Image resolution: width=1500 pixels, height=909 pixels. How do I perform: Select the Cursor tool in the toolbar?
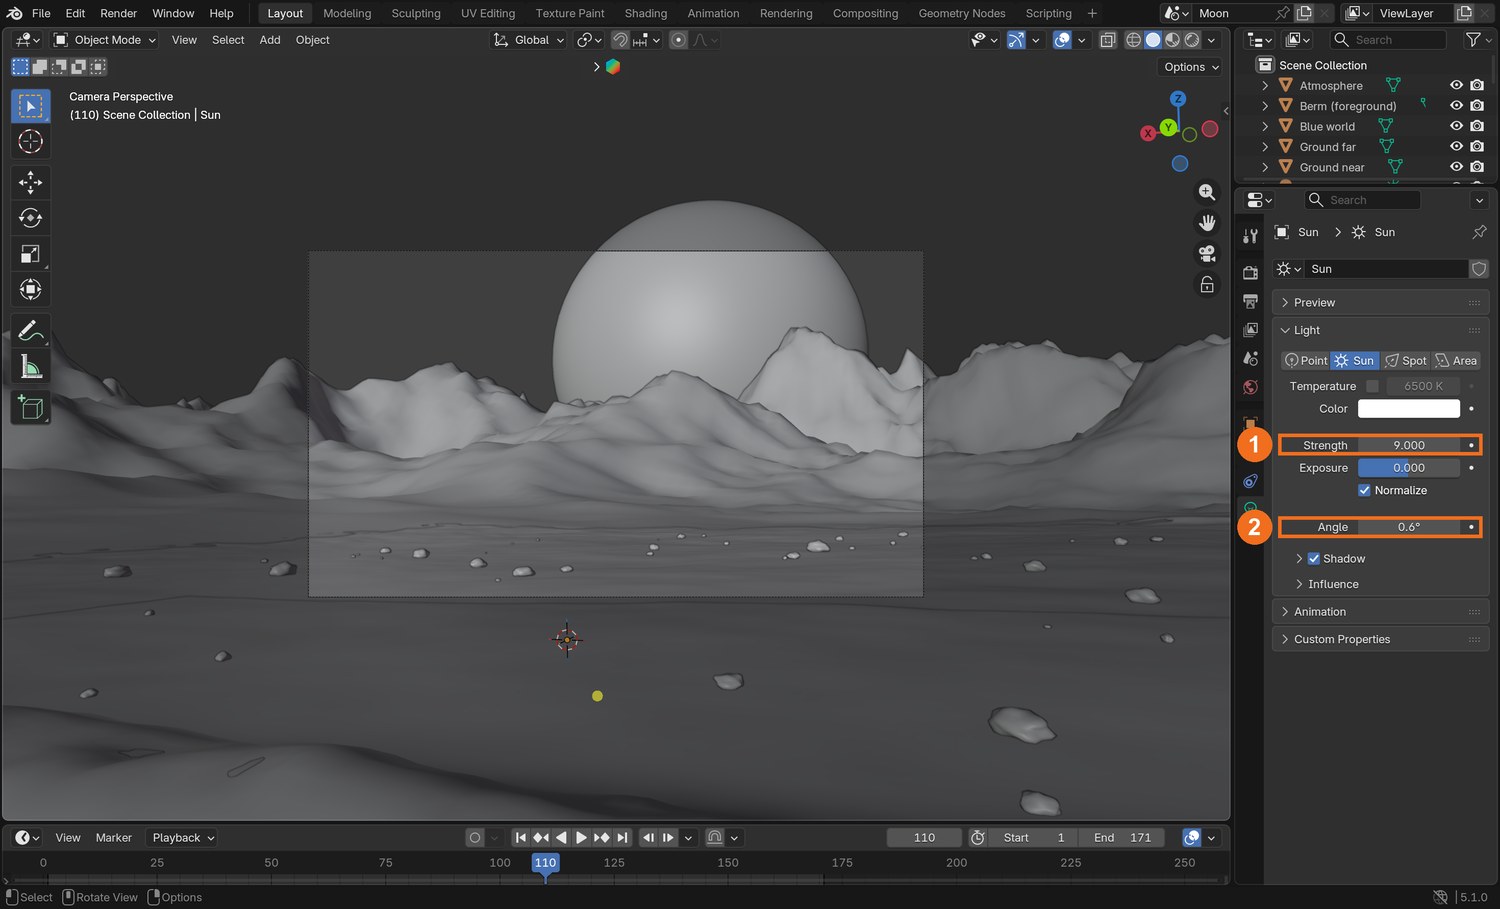(31, 142)
